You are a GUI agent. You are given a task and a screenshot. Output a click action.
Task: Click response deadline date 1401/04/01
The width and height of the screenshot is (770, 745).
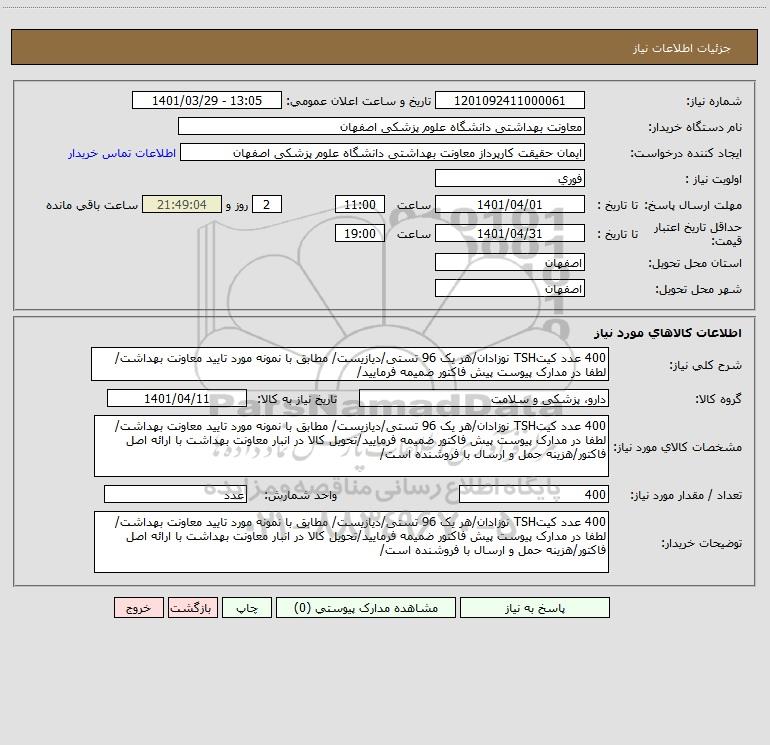click(510, 204)
